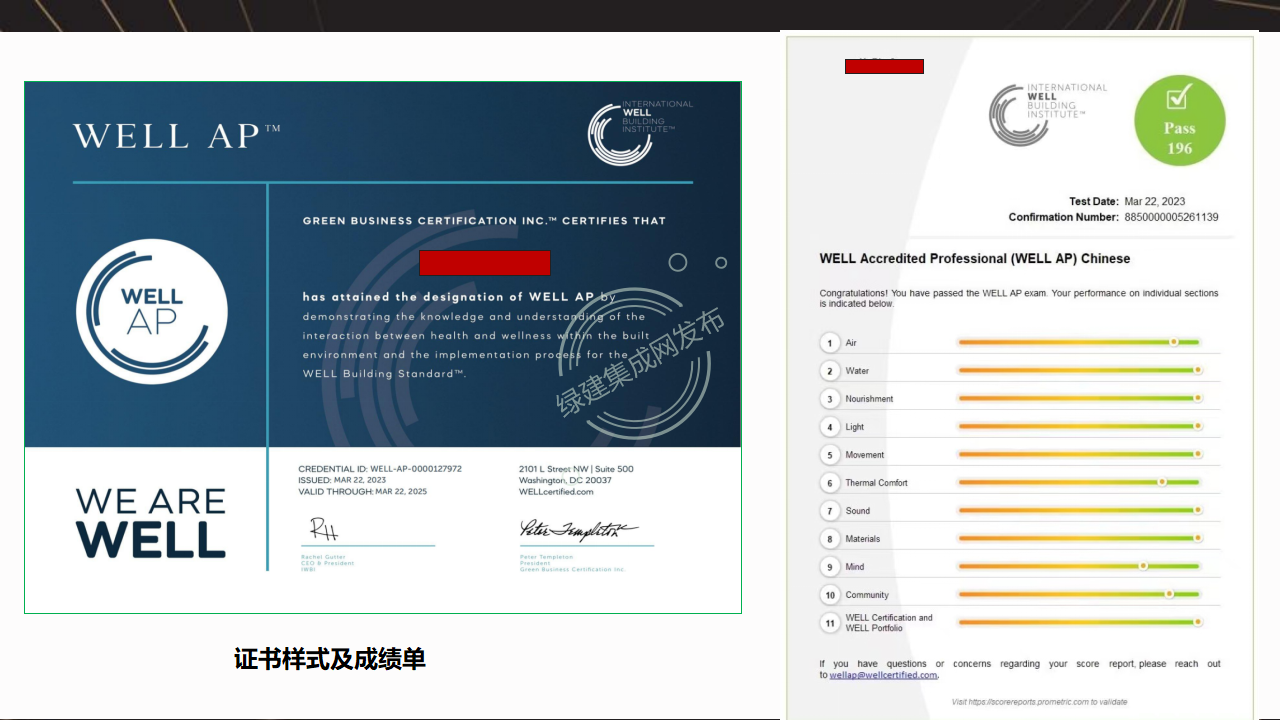Viewport: 1280px width, 720px height.
Task: Click the "Movement" section label
Action: tap(865, 455)
